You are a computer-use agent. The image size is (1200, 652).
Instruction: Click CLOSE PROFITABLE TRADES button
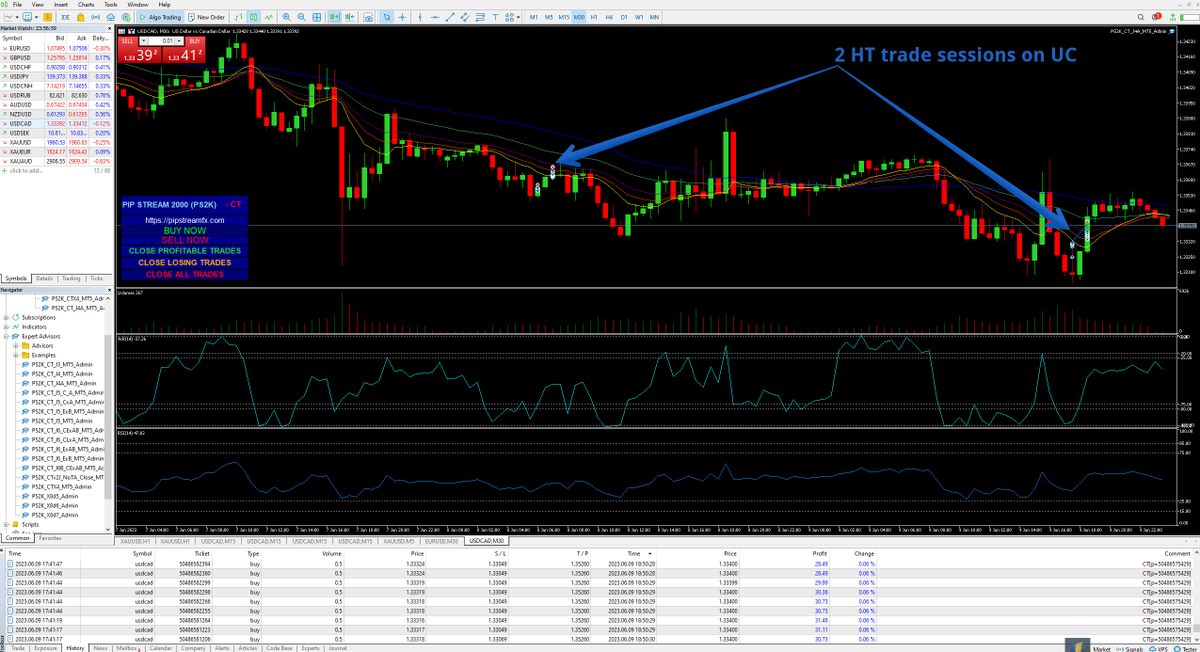pyautogui.click(x=185, y=250)
